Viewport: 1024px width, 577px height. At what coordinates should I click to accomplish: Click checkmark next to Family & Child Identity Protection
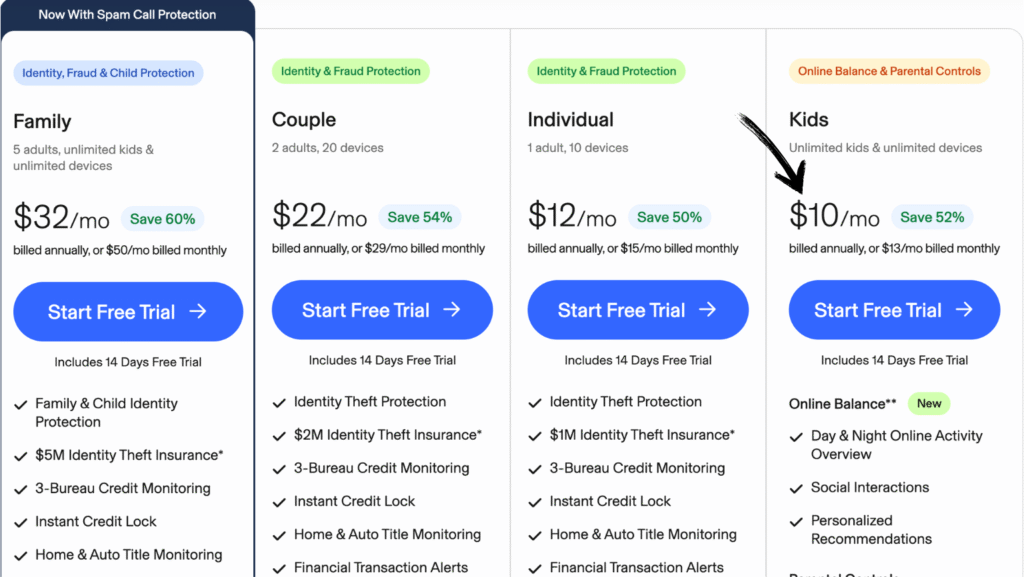point(21,405)
